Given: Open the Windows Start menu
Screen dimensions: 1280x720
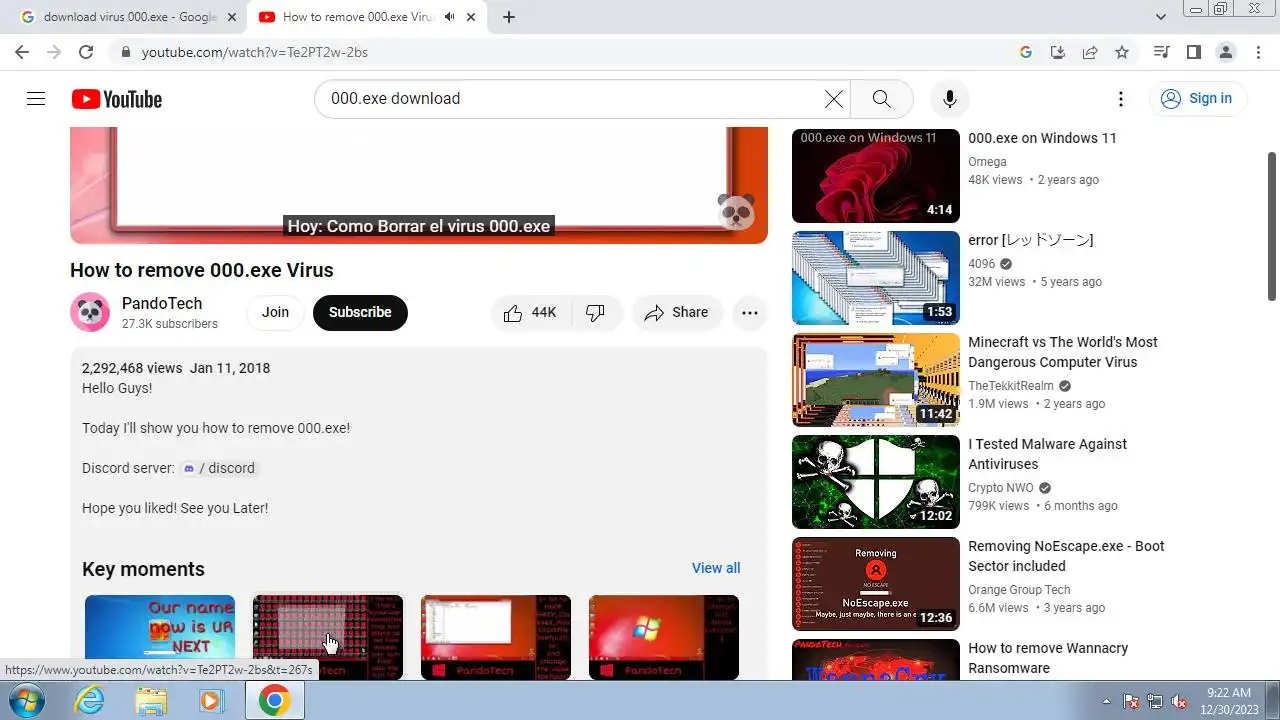Looking at the screenshot, I should pyautogui.click(x=26, y=700).
